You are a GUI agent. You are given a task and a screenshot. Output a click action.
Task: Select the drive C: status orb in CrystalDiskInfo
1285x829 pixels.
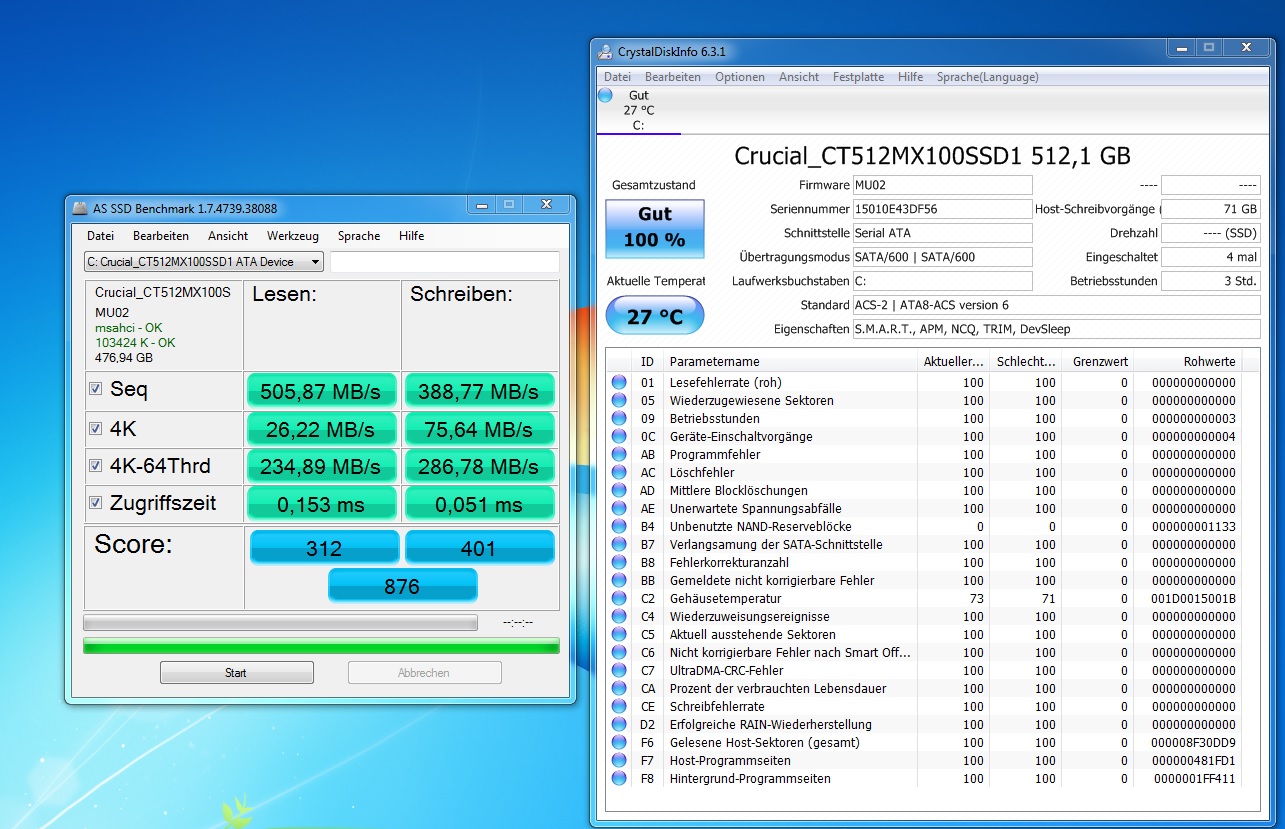[605, 96]
